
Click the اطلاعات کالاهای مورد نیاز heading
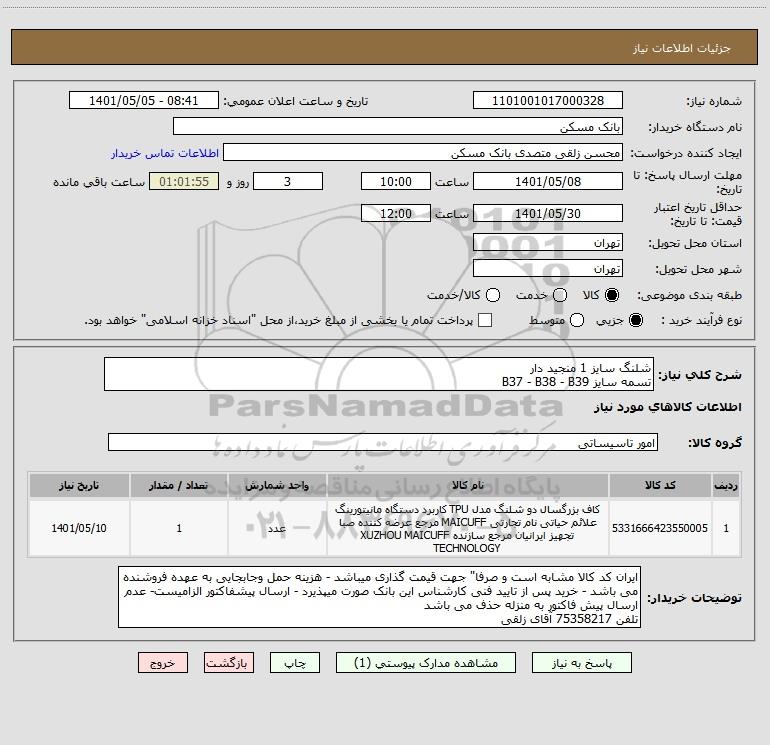tap(668, 407)
